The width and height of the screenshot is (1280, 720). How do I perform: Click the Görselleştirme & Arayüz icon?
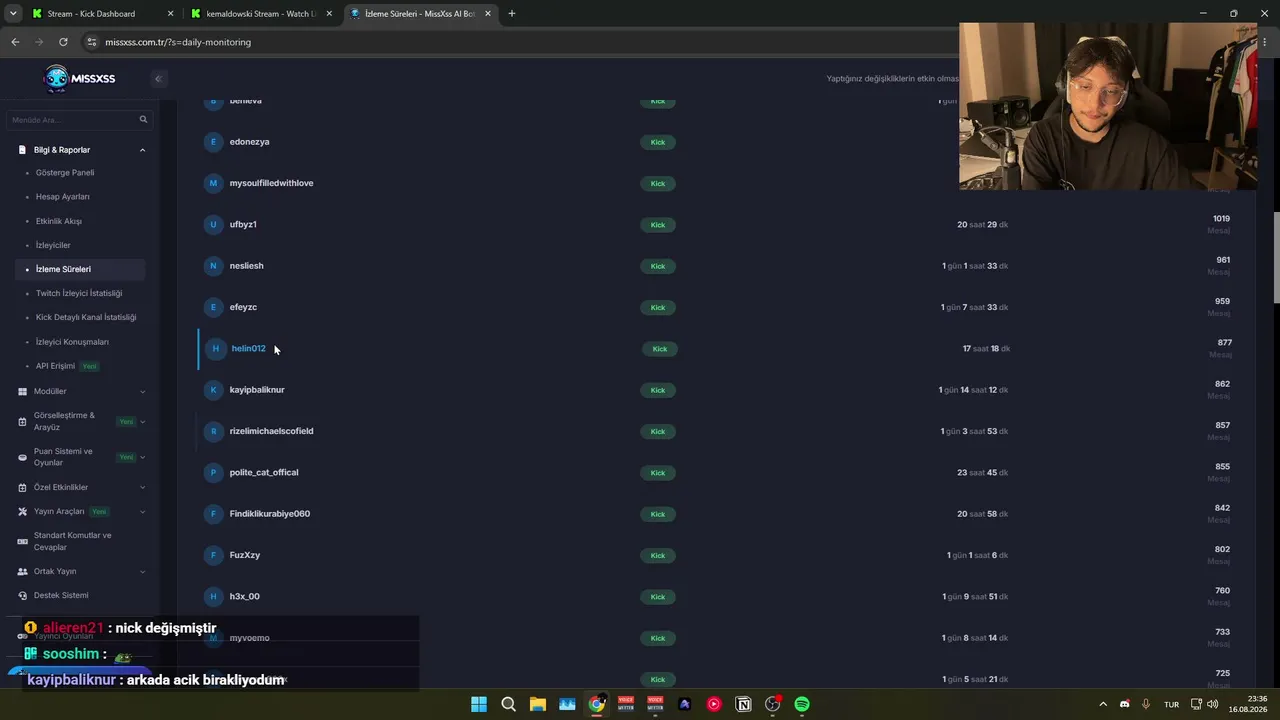tap(23, 421)
